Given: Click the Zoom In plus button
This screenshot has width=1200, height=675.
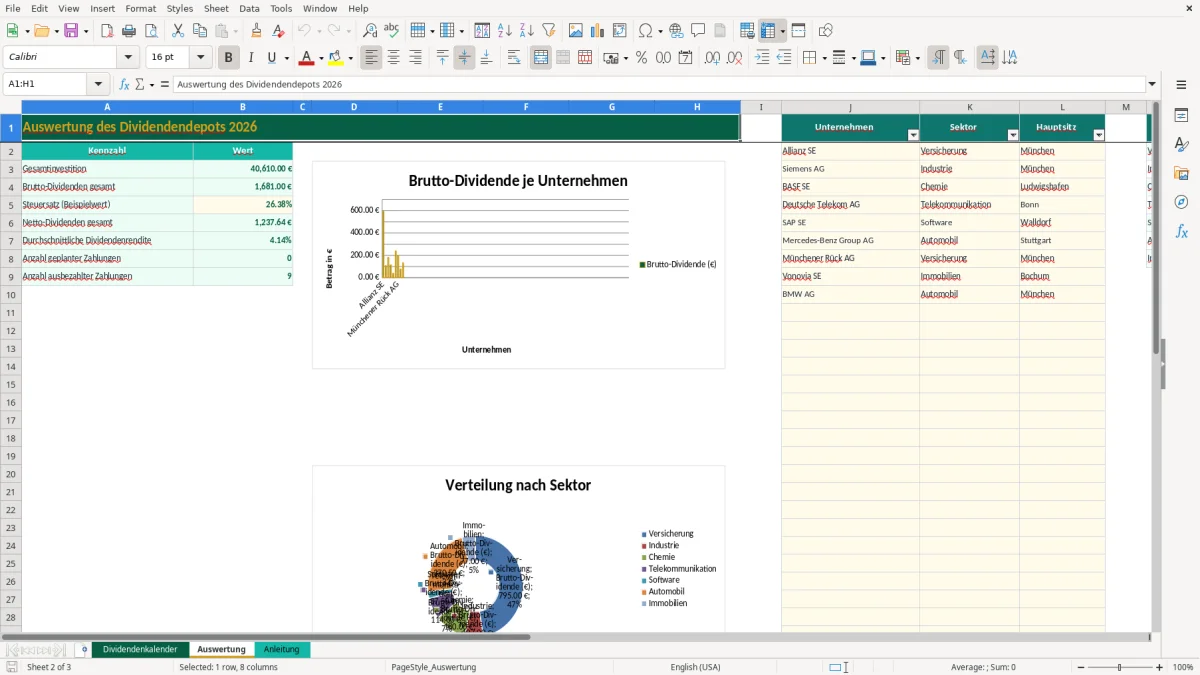Looking at the screenshot, I should coord(1160,667).
